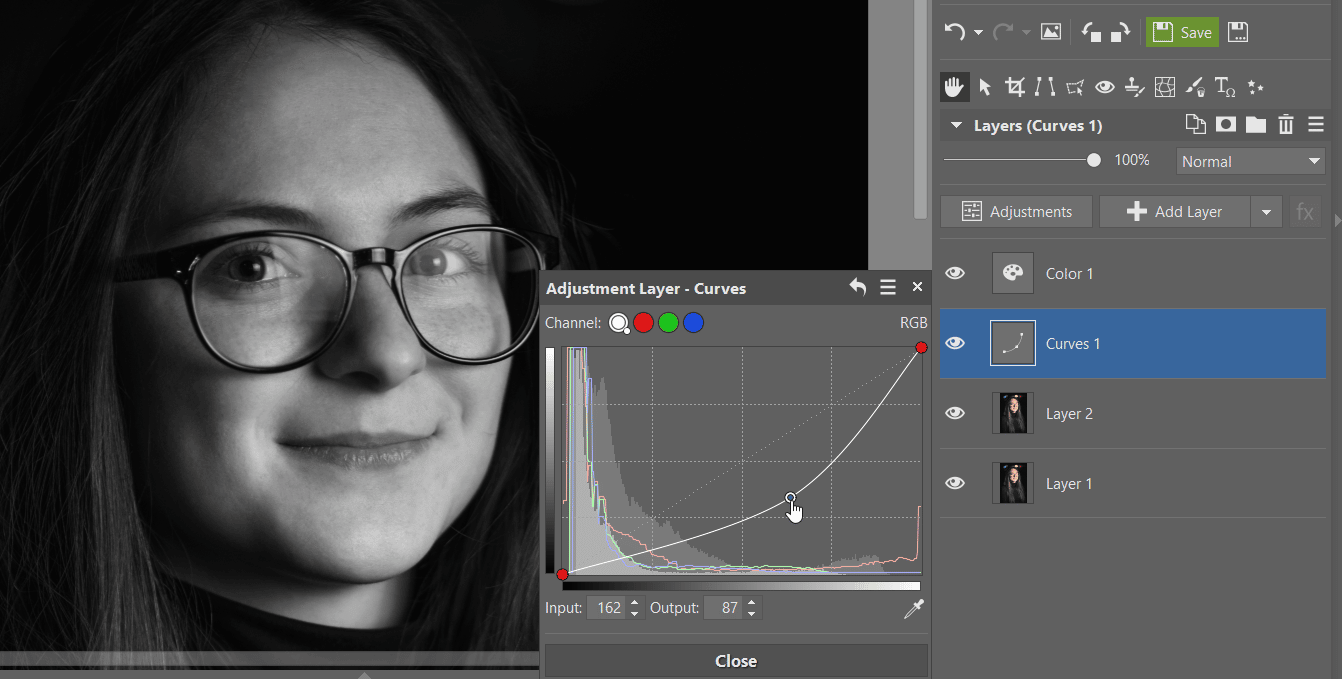Toggle visibility of Layer 2
Viewport: 1342px width, 679px height.
point(956,413)
